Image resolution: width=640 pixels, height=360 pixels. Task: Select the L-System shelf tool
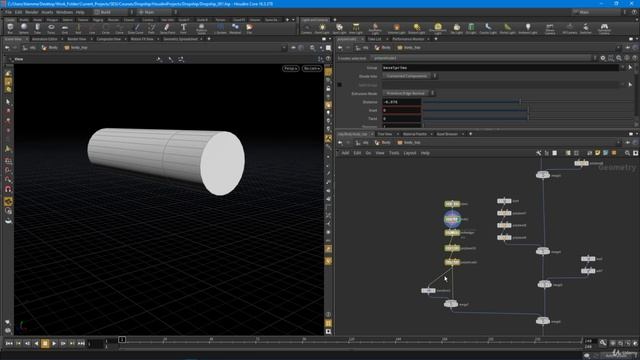tap(220, 29)
